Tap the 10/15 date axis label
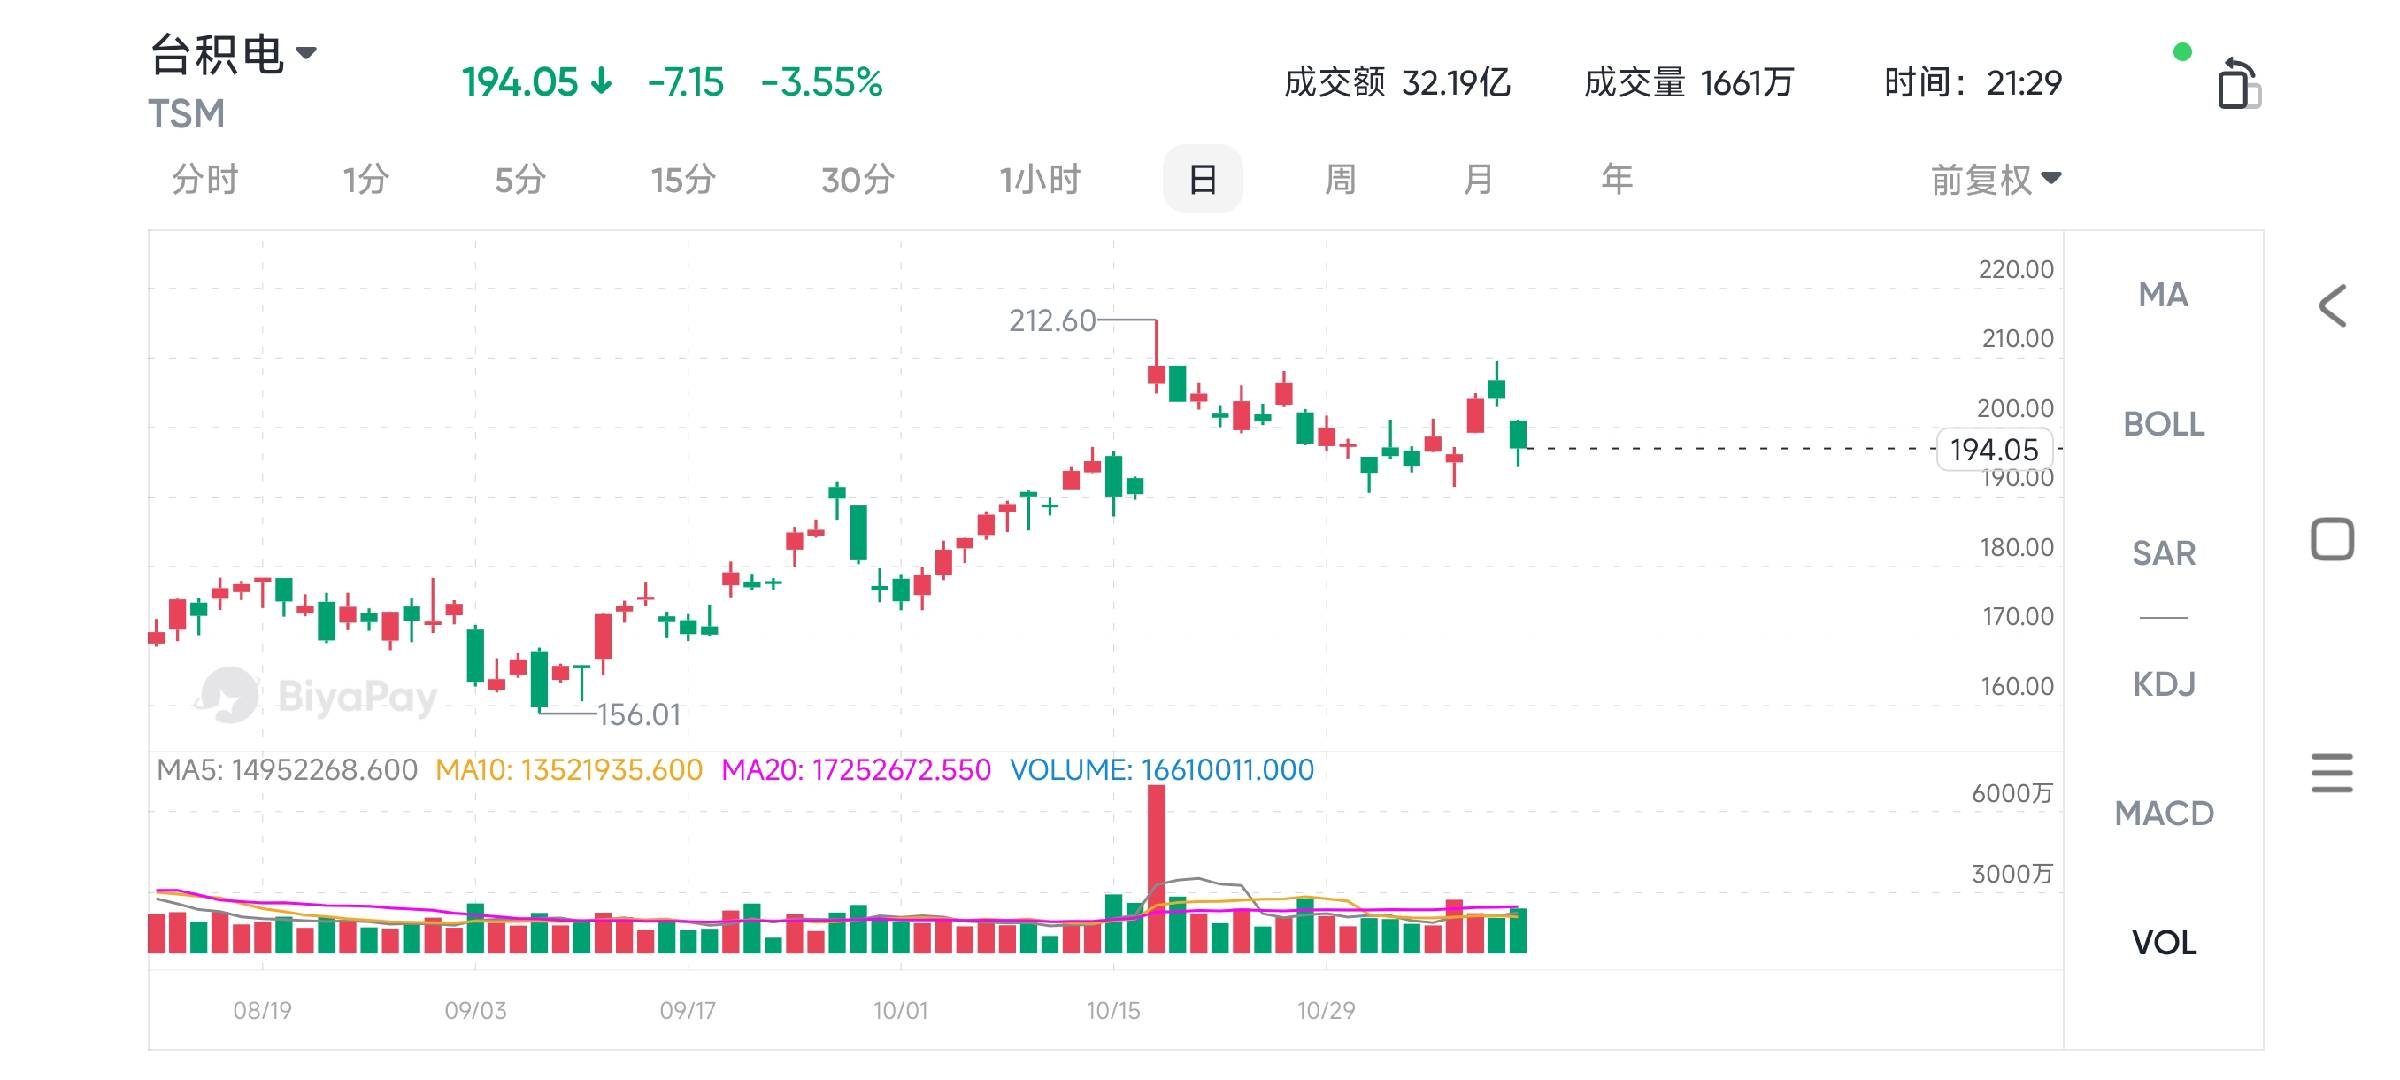The height and width of the screenshot is (1080, 2400). pos(1113,1010)
